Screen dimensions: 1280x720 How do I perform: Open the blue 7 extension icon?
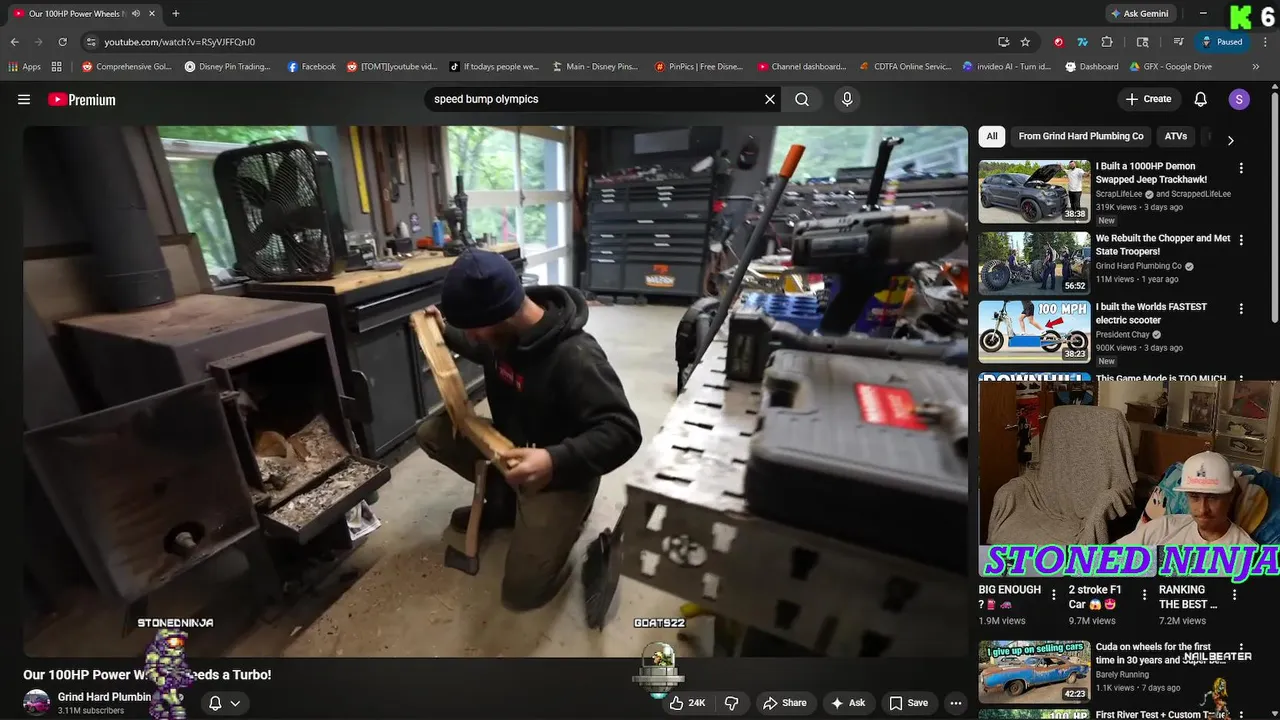1082,42
